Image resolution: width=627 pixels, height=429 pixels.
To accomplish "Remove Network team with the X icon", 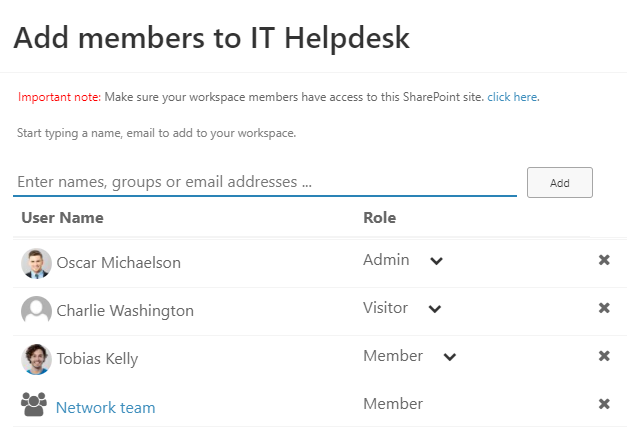I will (x=604, y=404).
